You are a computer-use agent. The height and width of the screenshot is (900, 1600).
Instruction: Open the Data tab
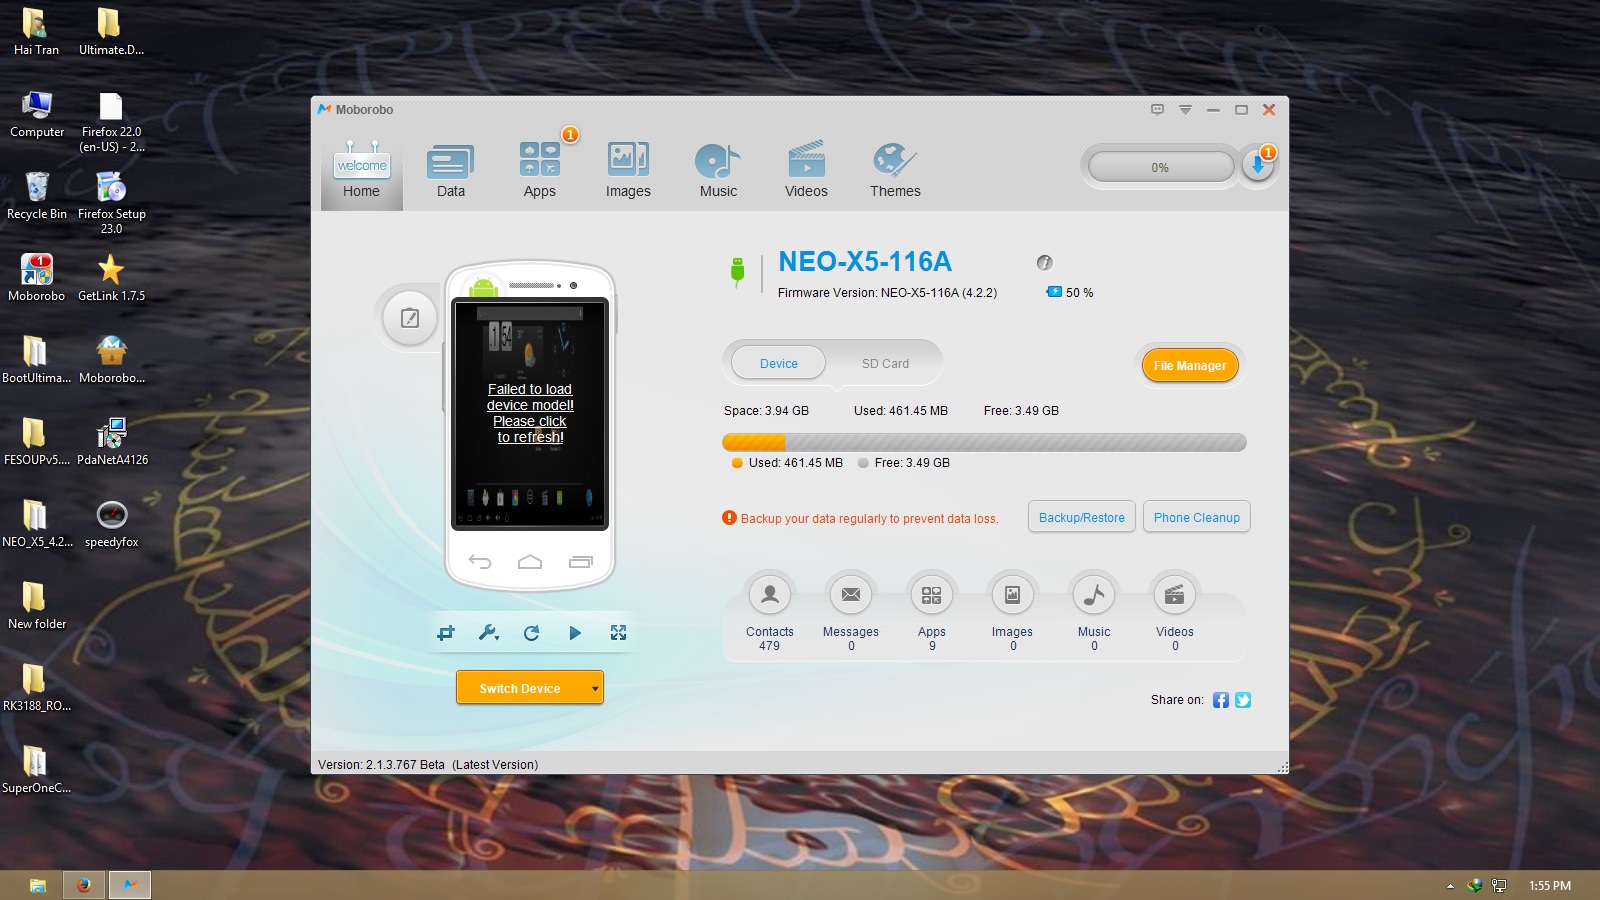pyautogui.click(x=450, y=170)
